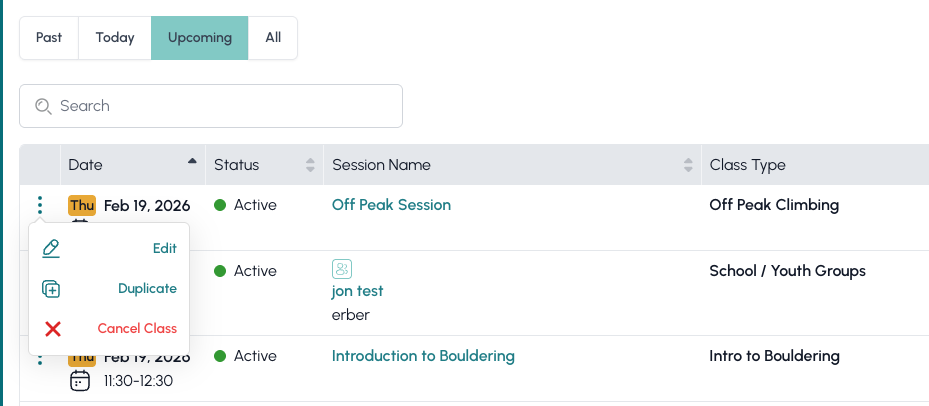Switch to the Past tab
The height and width of the screenshot is (406, 929).
49,38
